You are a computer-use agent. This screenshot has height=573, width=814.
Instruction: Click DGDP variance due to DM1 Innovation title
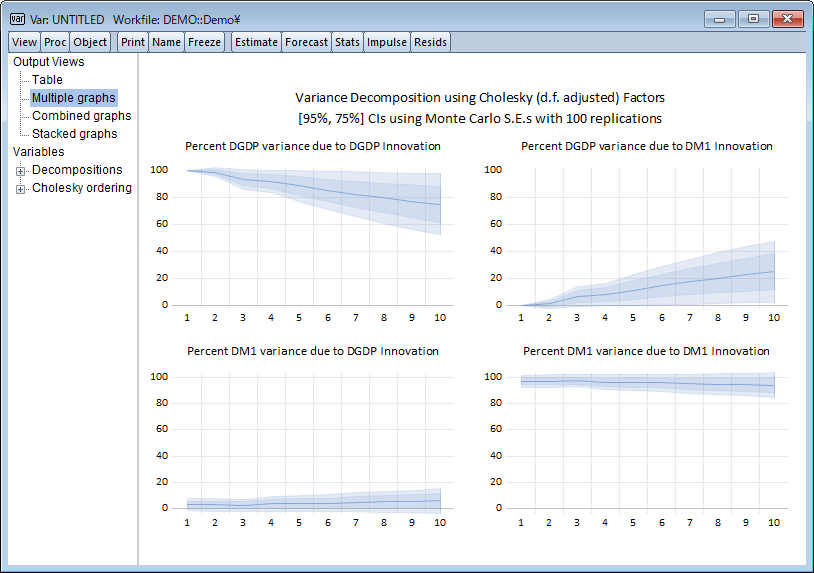pos(647,146)
